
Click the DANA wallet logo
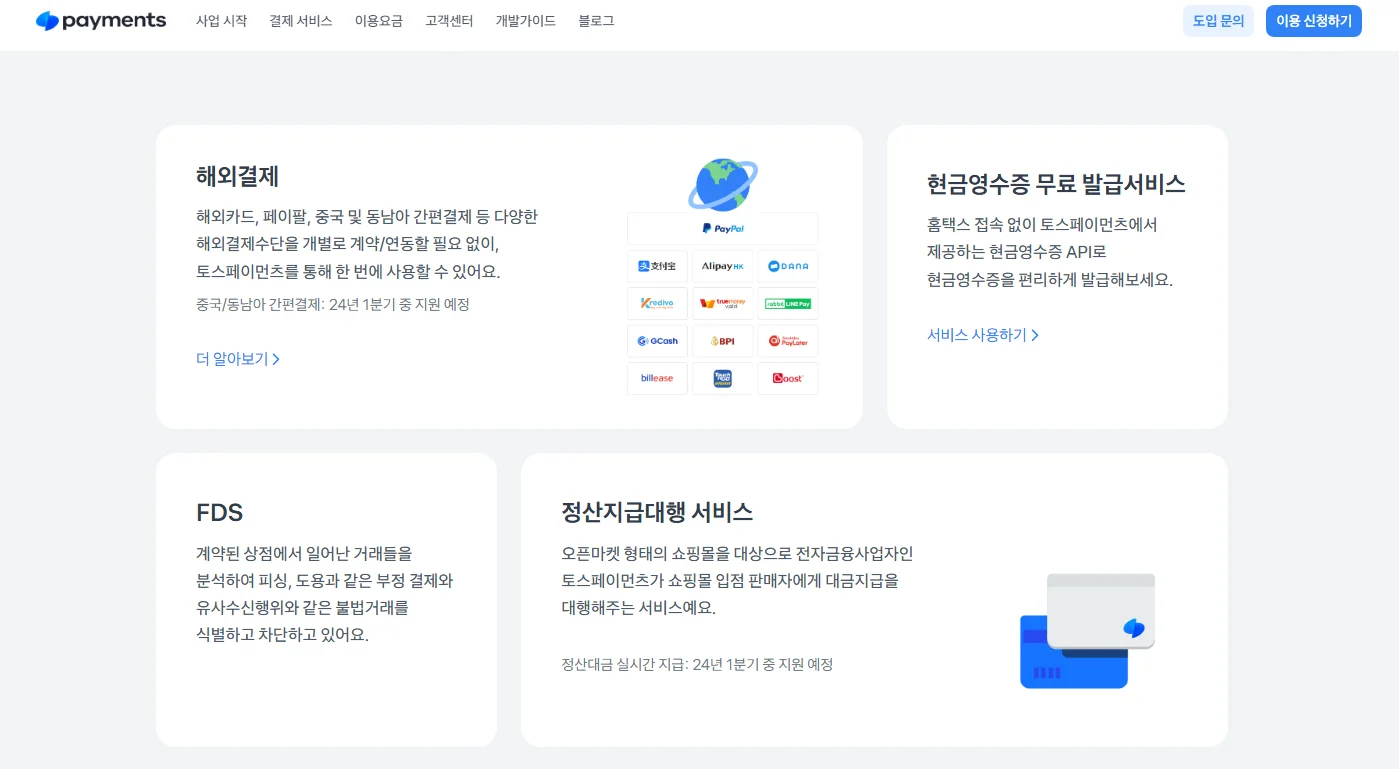[787, 265]
